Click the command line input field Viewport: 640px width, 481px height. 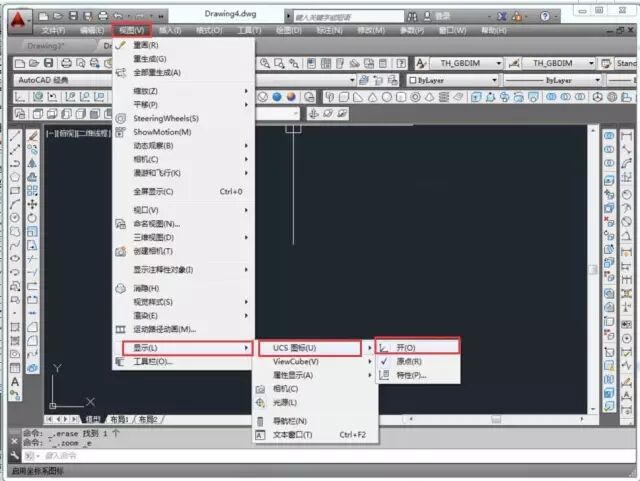[x=329, y=456]
